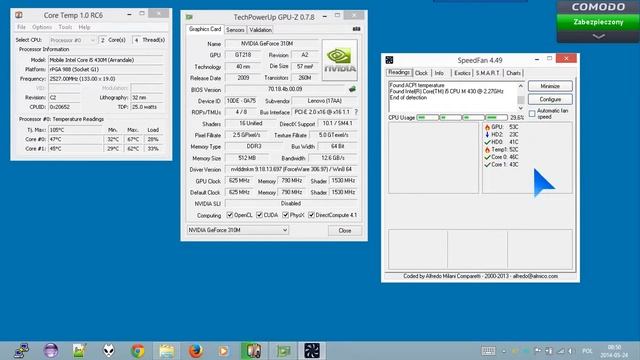The height and width of the screenshot is (360, 640).
Task: Click the GPU-Z camera screenshot icon
Action: (356, 29)
